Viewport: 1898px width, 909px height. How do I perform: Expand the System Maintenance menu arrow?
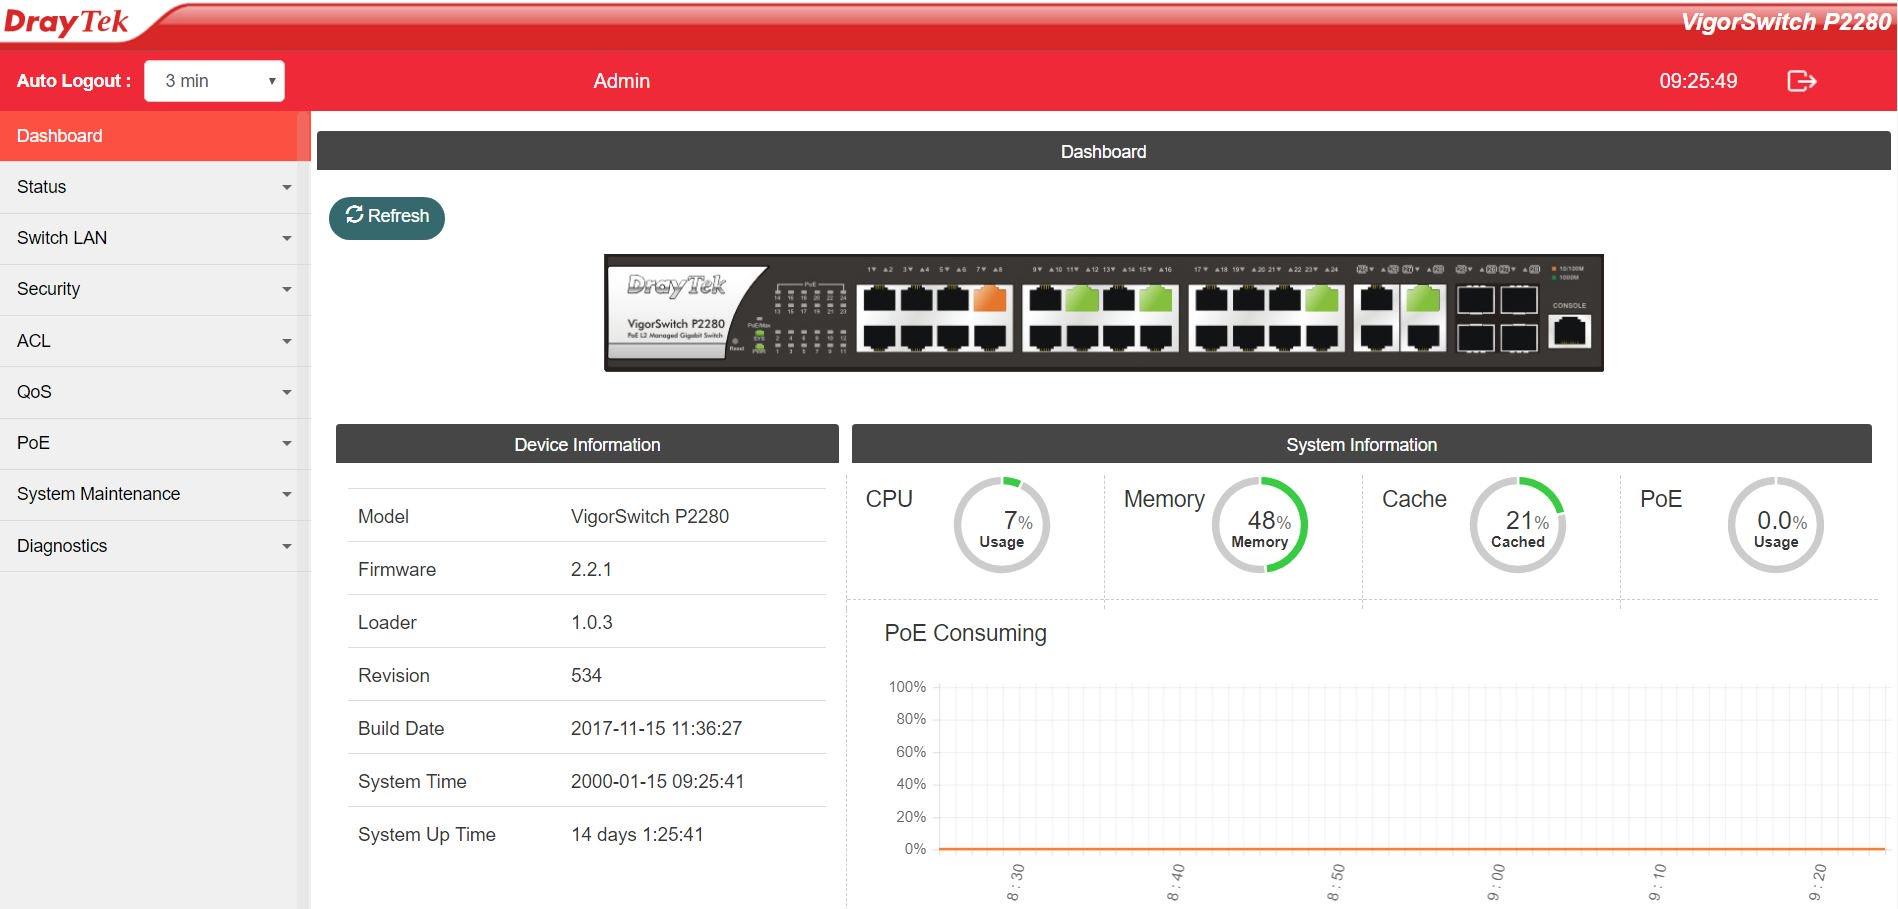coord(287,494)
